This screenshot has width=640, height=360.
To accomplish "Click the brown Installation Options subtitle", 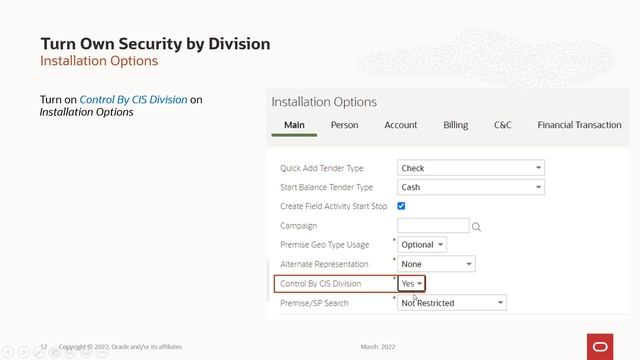I will click(99, 61).
